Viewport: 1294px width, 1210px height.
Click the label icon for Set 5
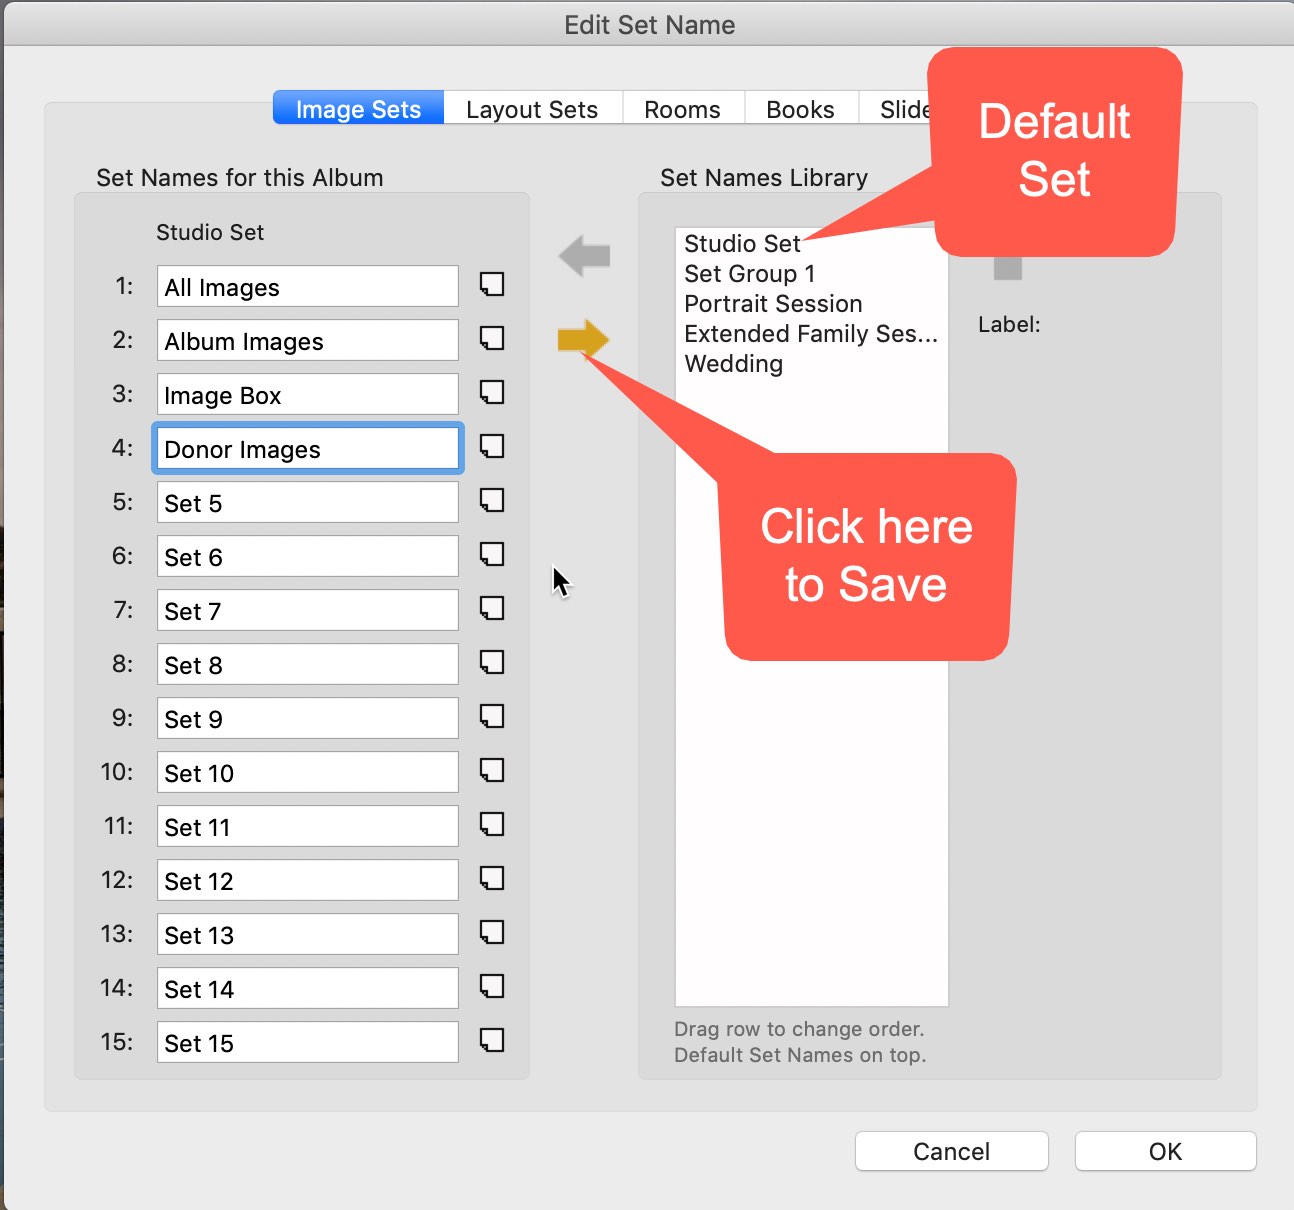(x=491, y=501)
